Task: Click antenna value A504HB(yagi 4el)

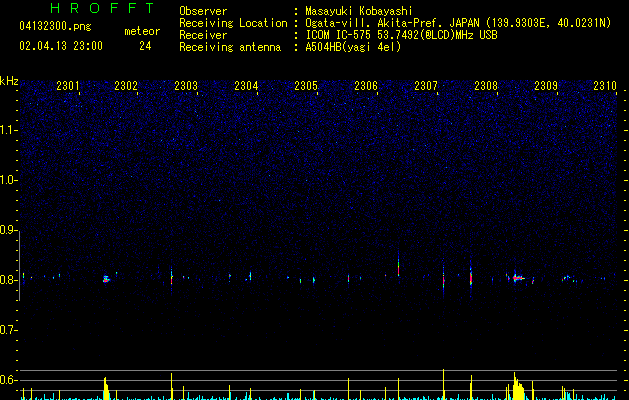Action: pos(353,47)
